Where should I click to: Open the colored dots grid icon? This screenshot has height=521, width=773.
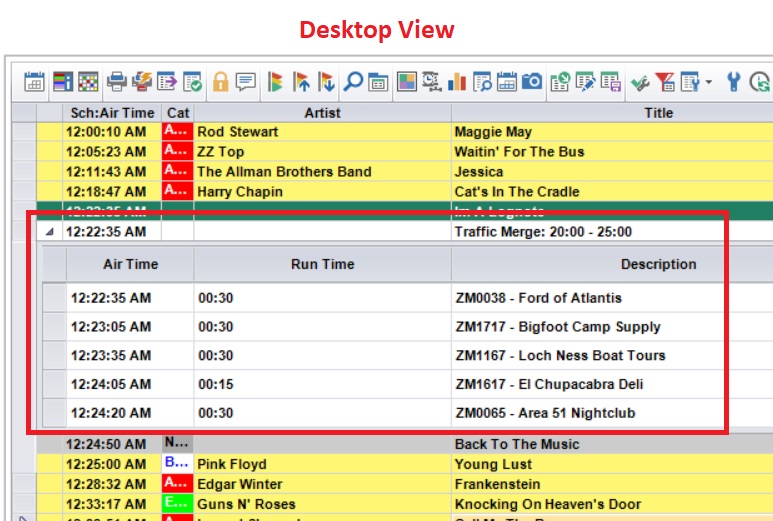[x=88, y=82]
